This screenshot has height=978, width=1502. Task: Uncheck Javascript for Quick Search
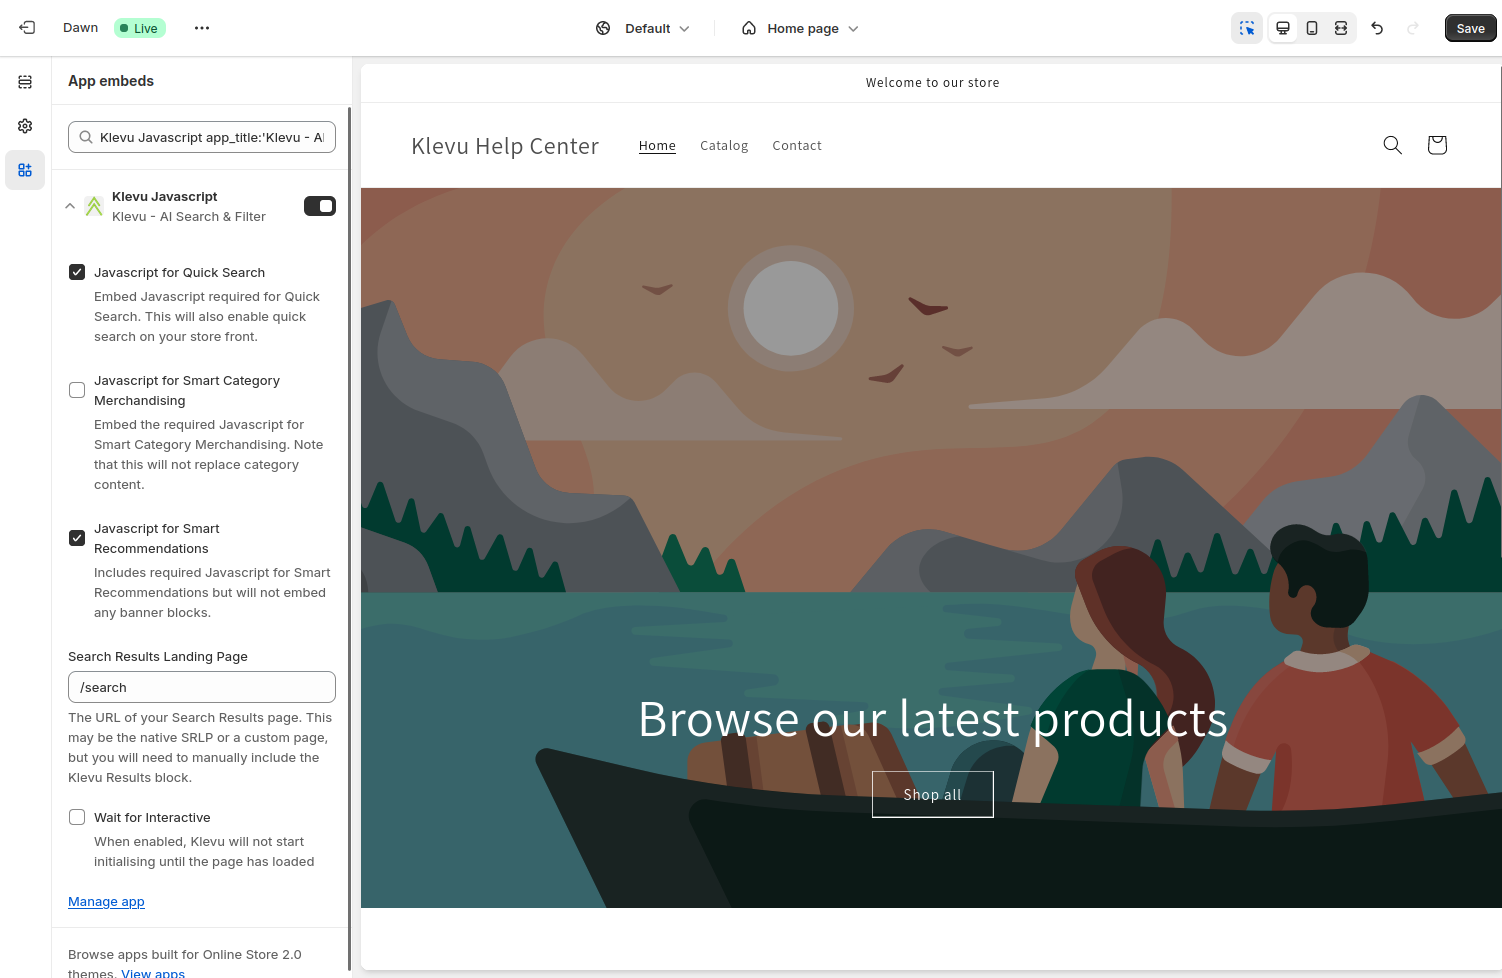click(77, 272)
